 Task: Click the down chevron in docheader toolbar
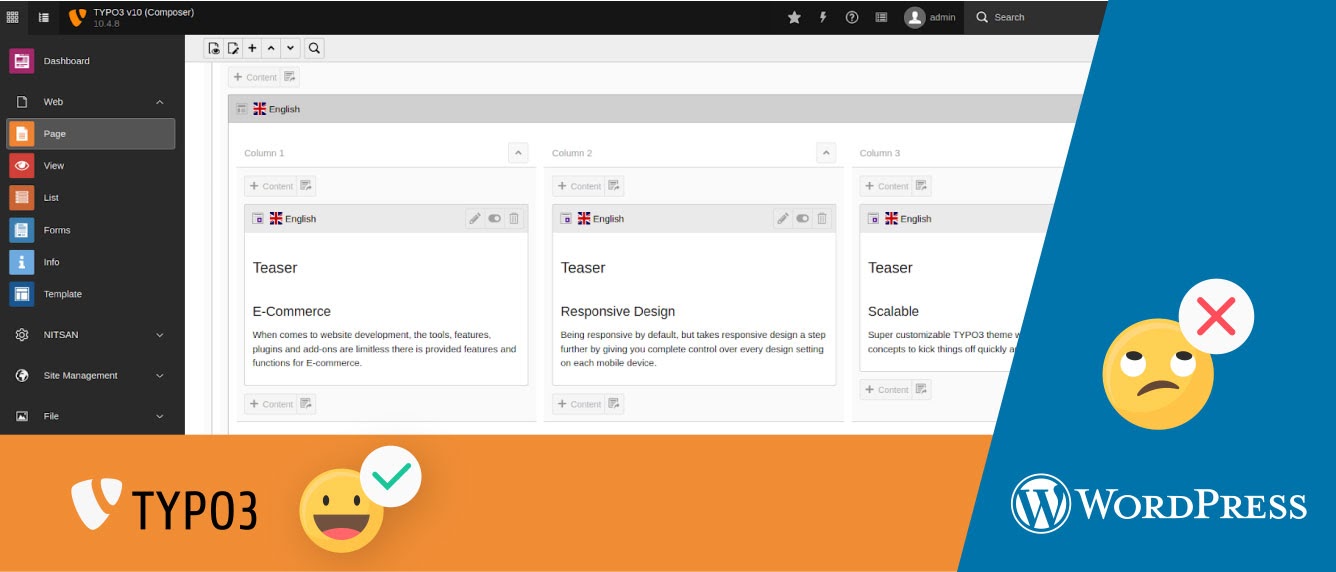pyautogui.click(x=290, y=48)
